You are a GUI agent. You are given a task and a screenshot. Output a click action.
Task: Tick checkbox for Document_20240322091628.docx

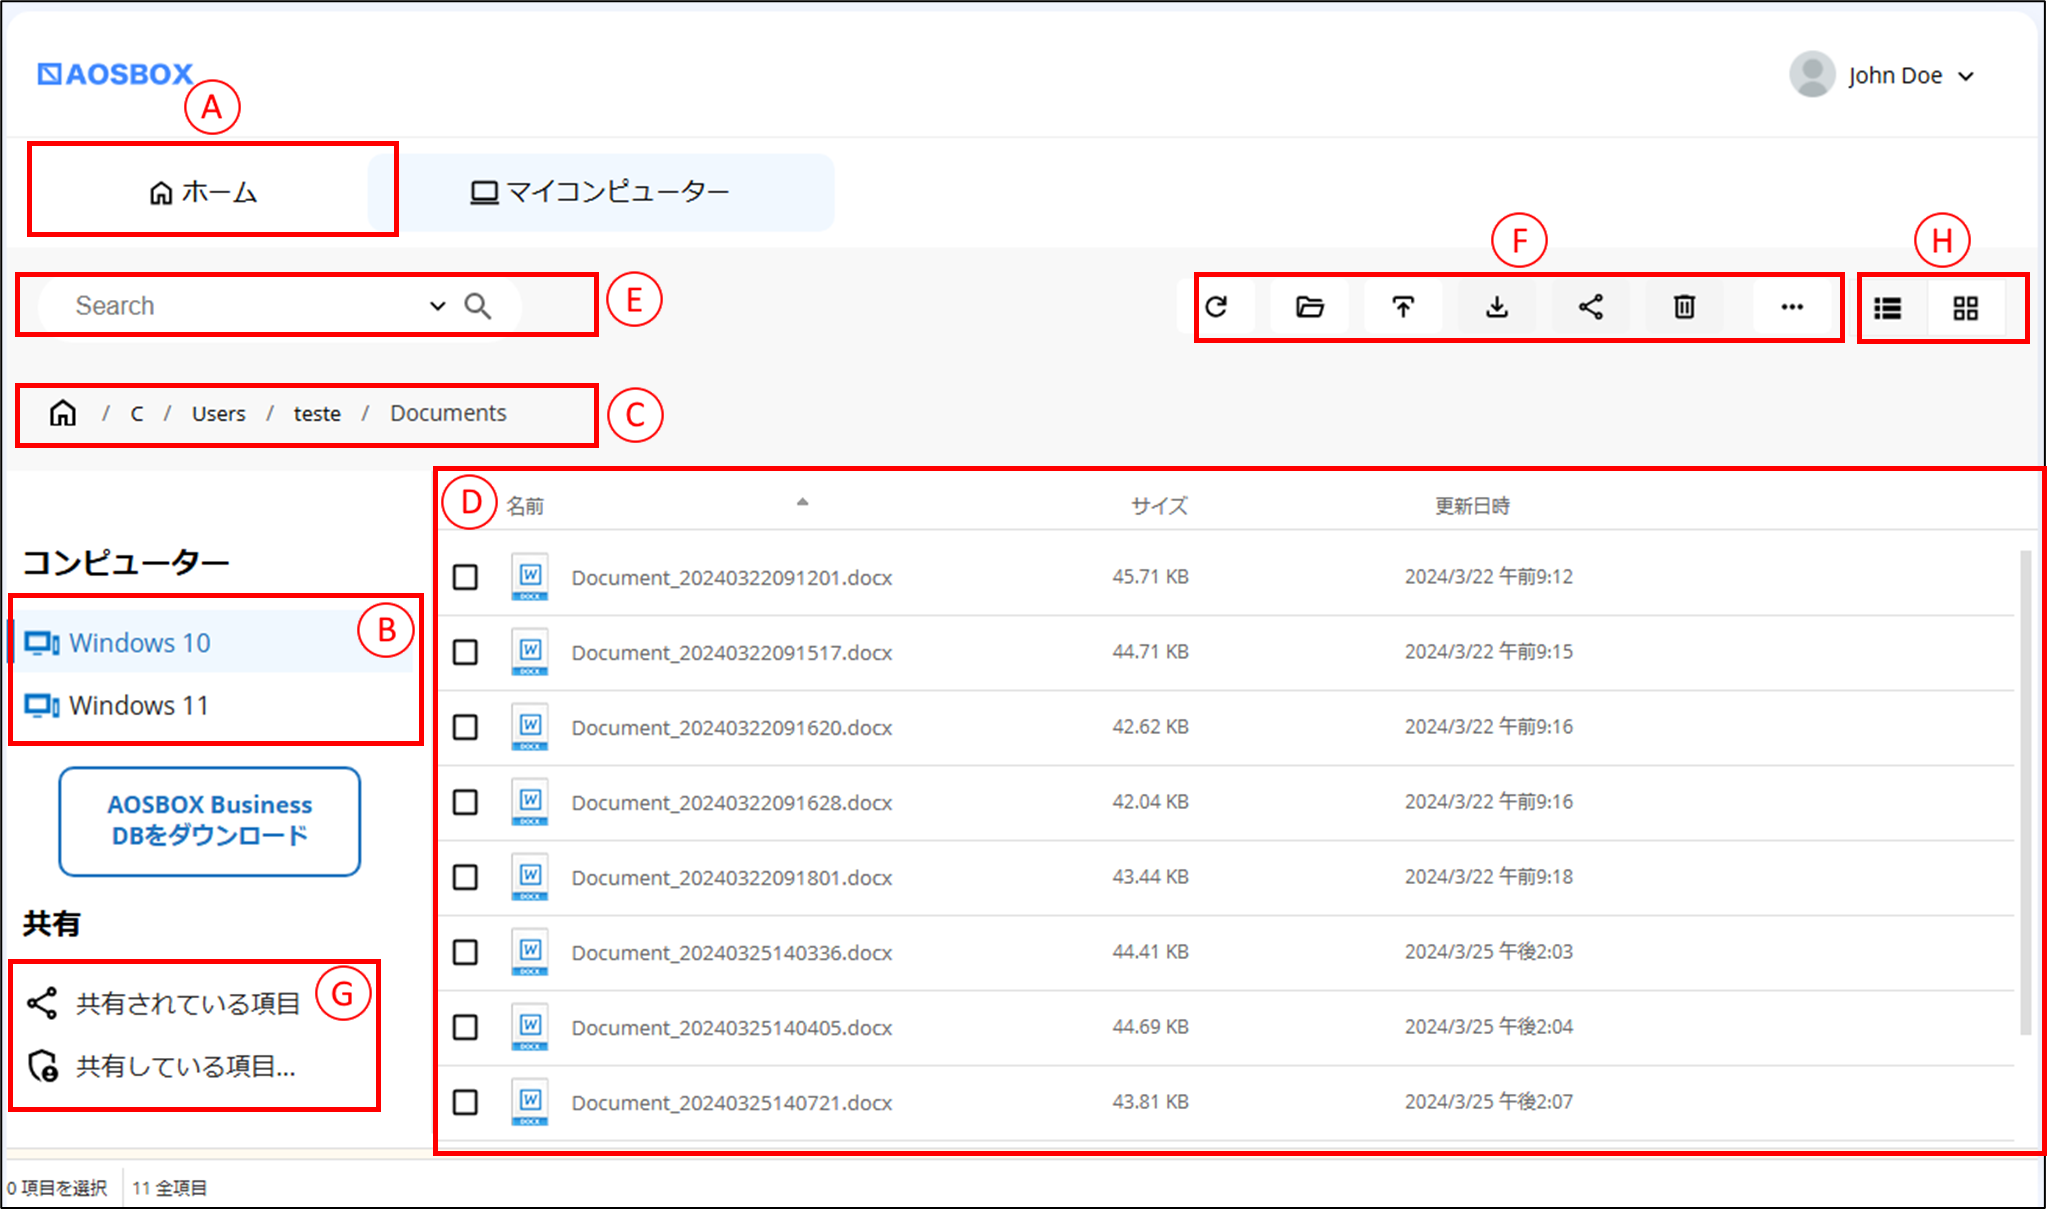click(465, 802)
